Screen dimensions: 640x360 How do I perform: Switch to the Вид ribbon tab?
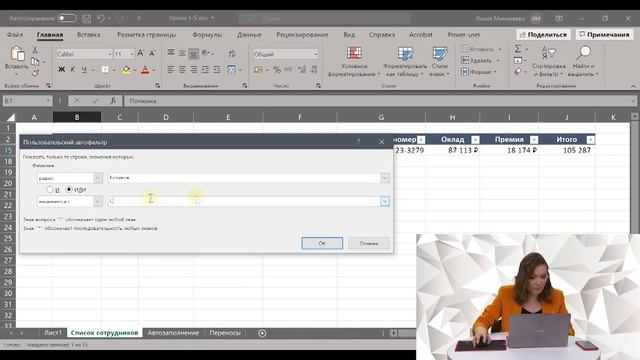(x=349, y=35)
